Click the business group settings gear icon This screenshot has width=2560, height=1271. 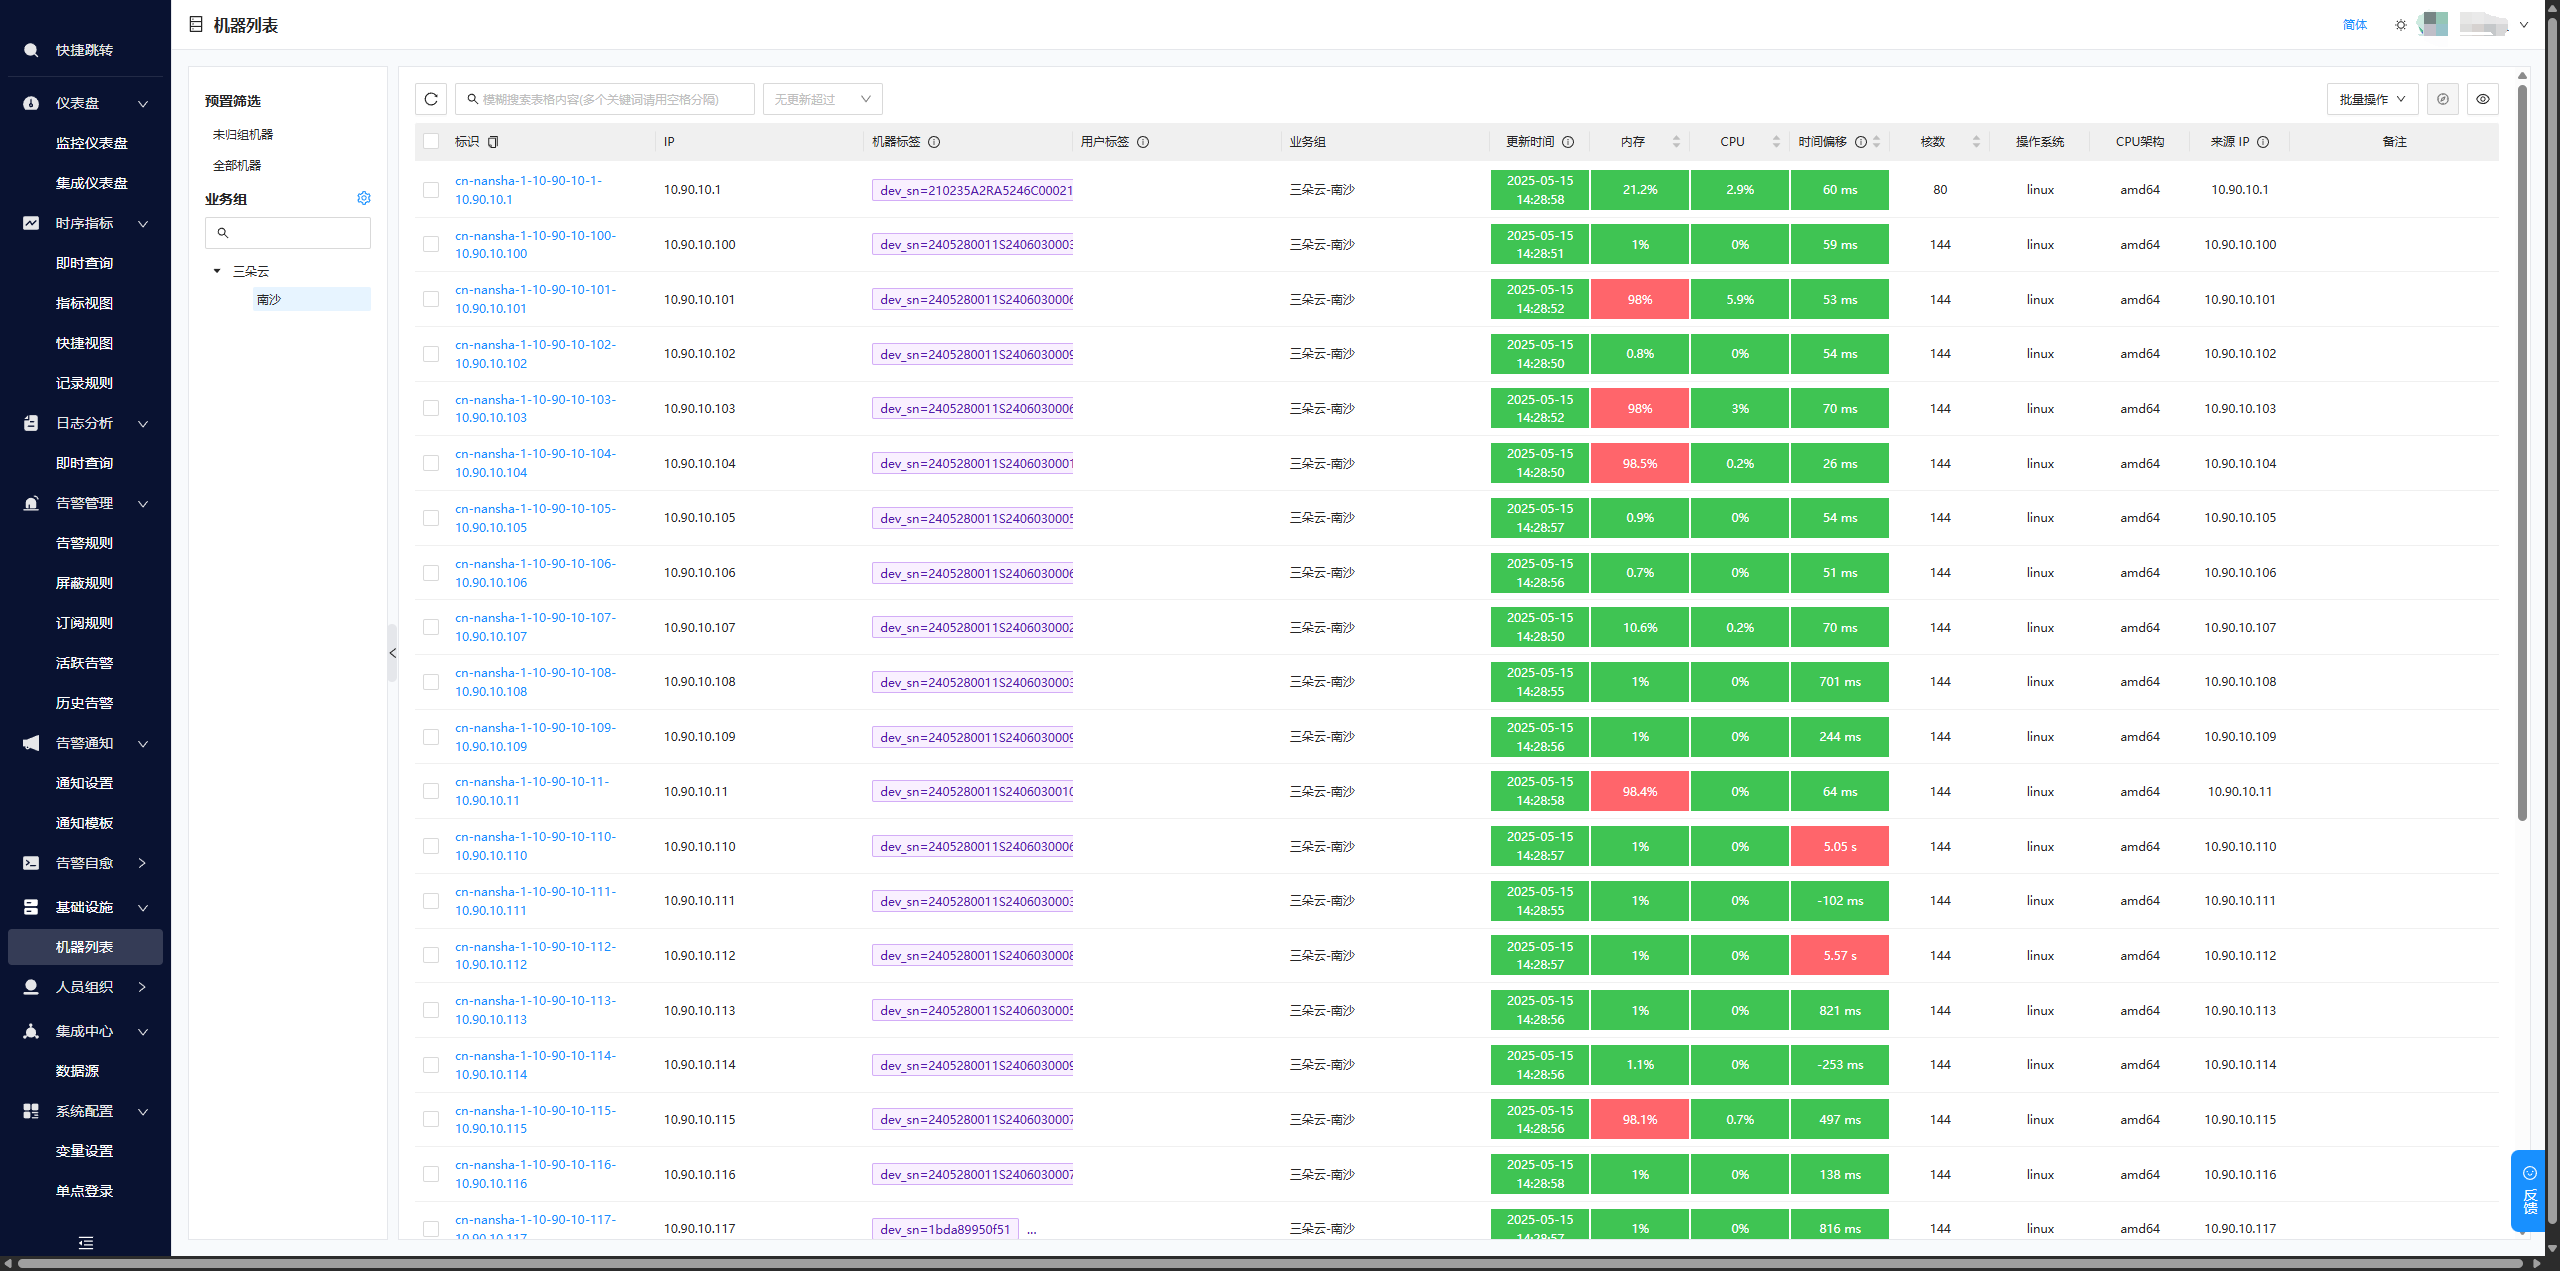364,199
